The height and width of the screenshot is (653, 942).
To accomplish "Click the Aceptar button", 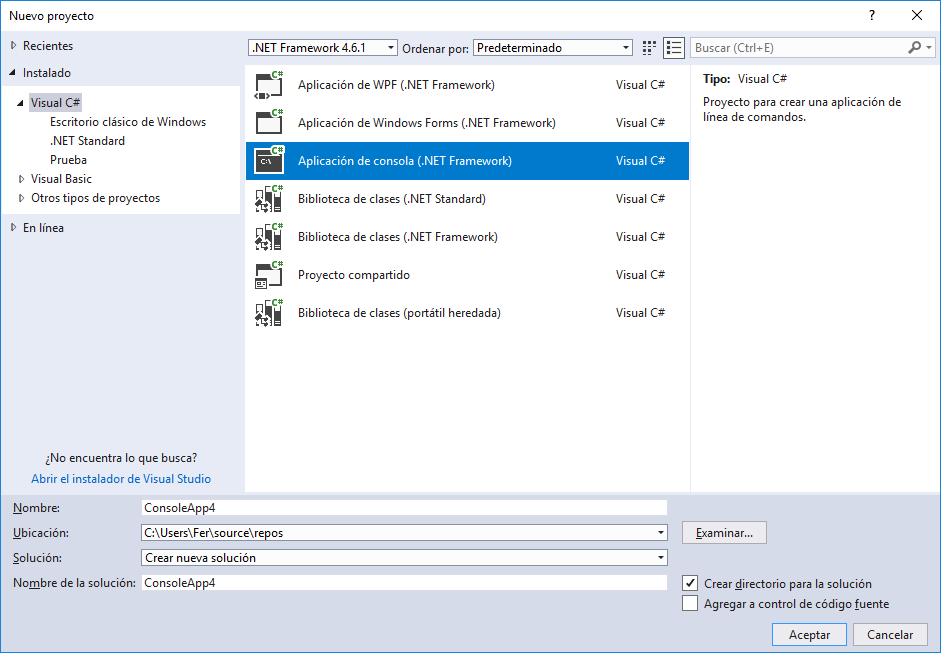I will 809,635.
